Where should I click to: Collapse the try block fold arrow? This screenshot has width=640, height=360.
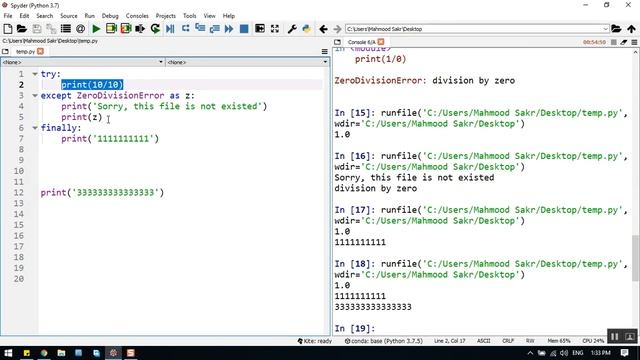[35, 74]
